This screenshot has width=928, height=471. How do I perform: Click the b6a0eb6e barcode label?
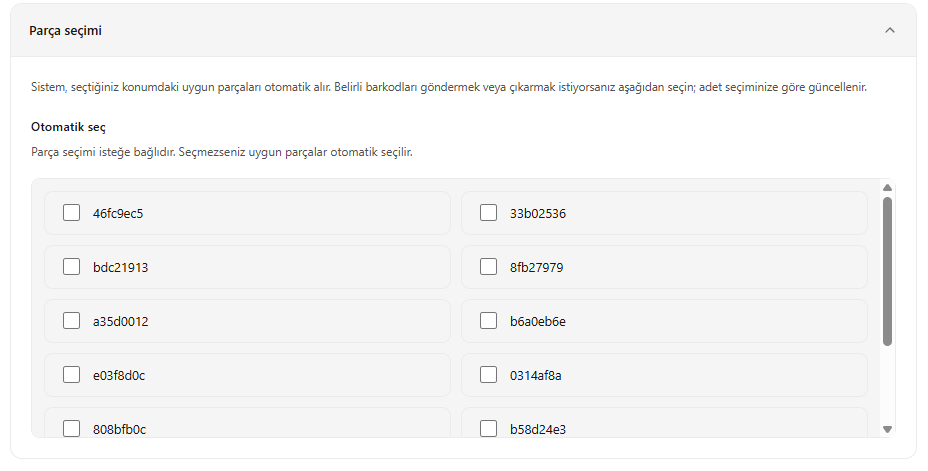pos(538,321)
